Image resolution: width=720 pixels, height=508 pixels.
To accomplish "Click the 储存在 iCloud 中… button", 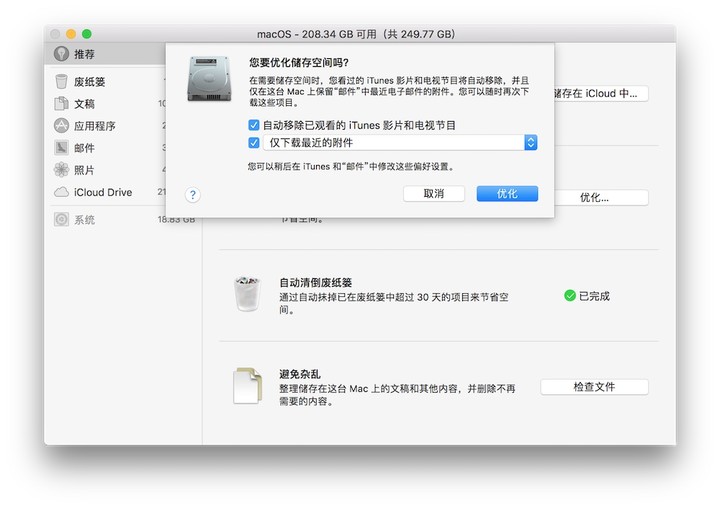I will coord(598,94).
